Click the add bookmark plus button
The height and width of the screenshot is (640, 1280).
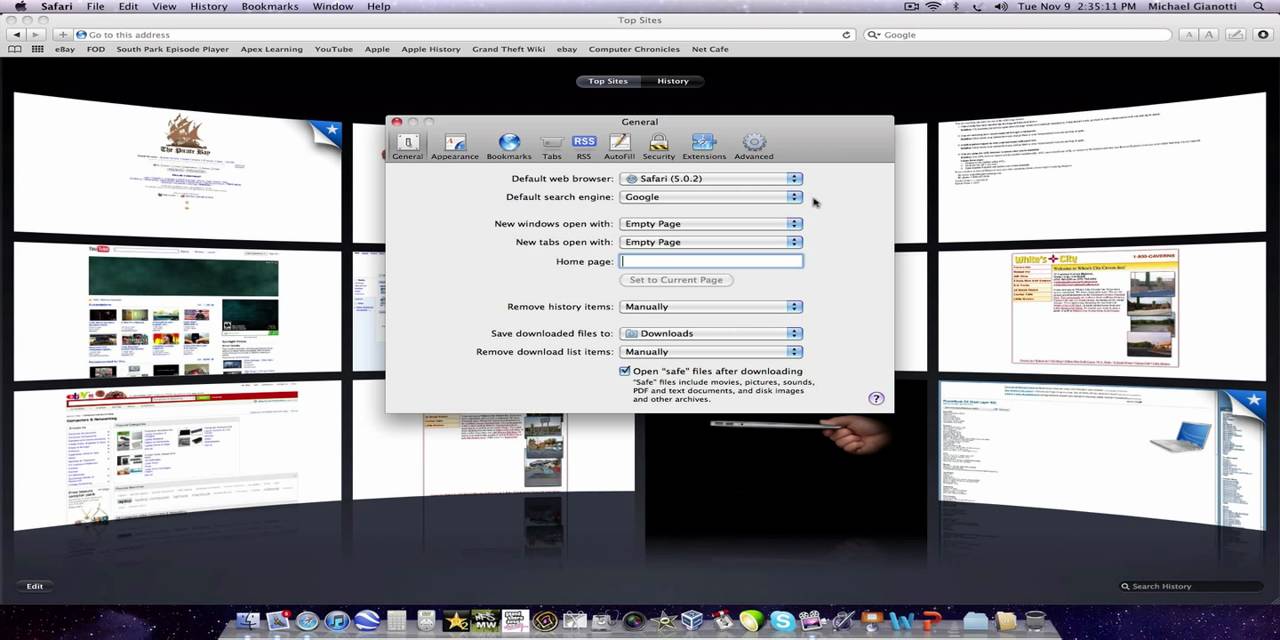pos(63,35)
